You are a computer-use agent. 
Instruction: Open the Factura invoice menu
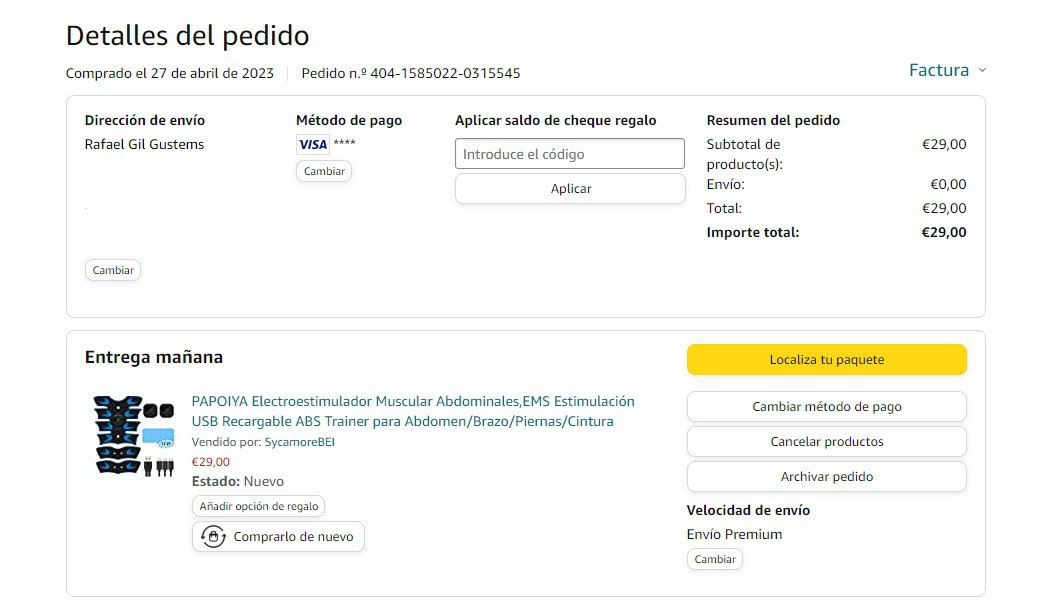[x=939, y=70]
